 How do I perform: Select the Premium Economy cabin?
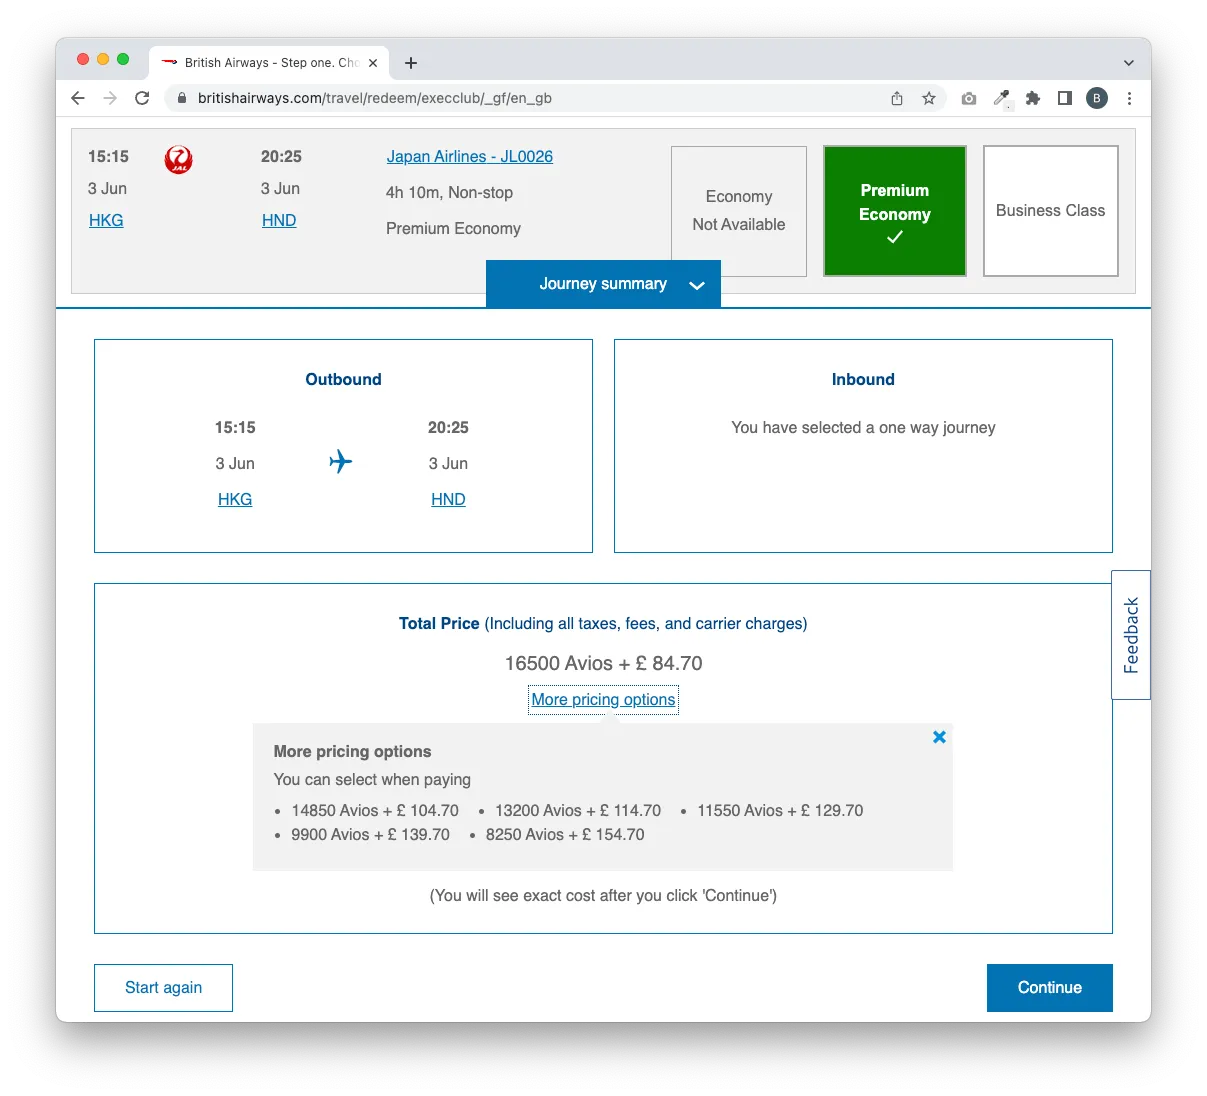pos(895,211)
